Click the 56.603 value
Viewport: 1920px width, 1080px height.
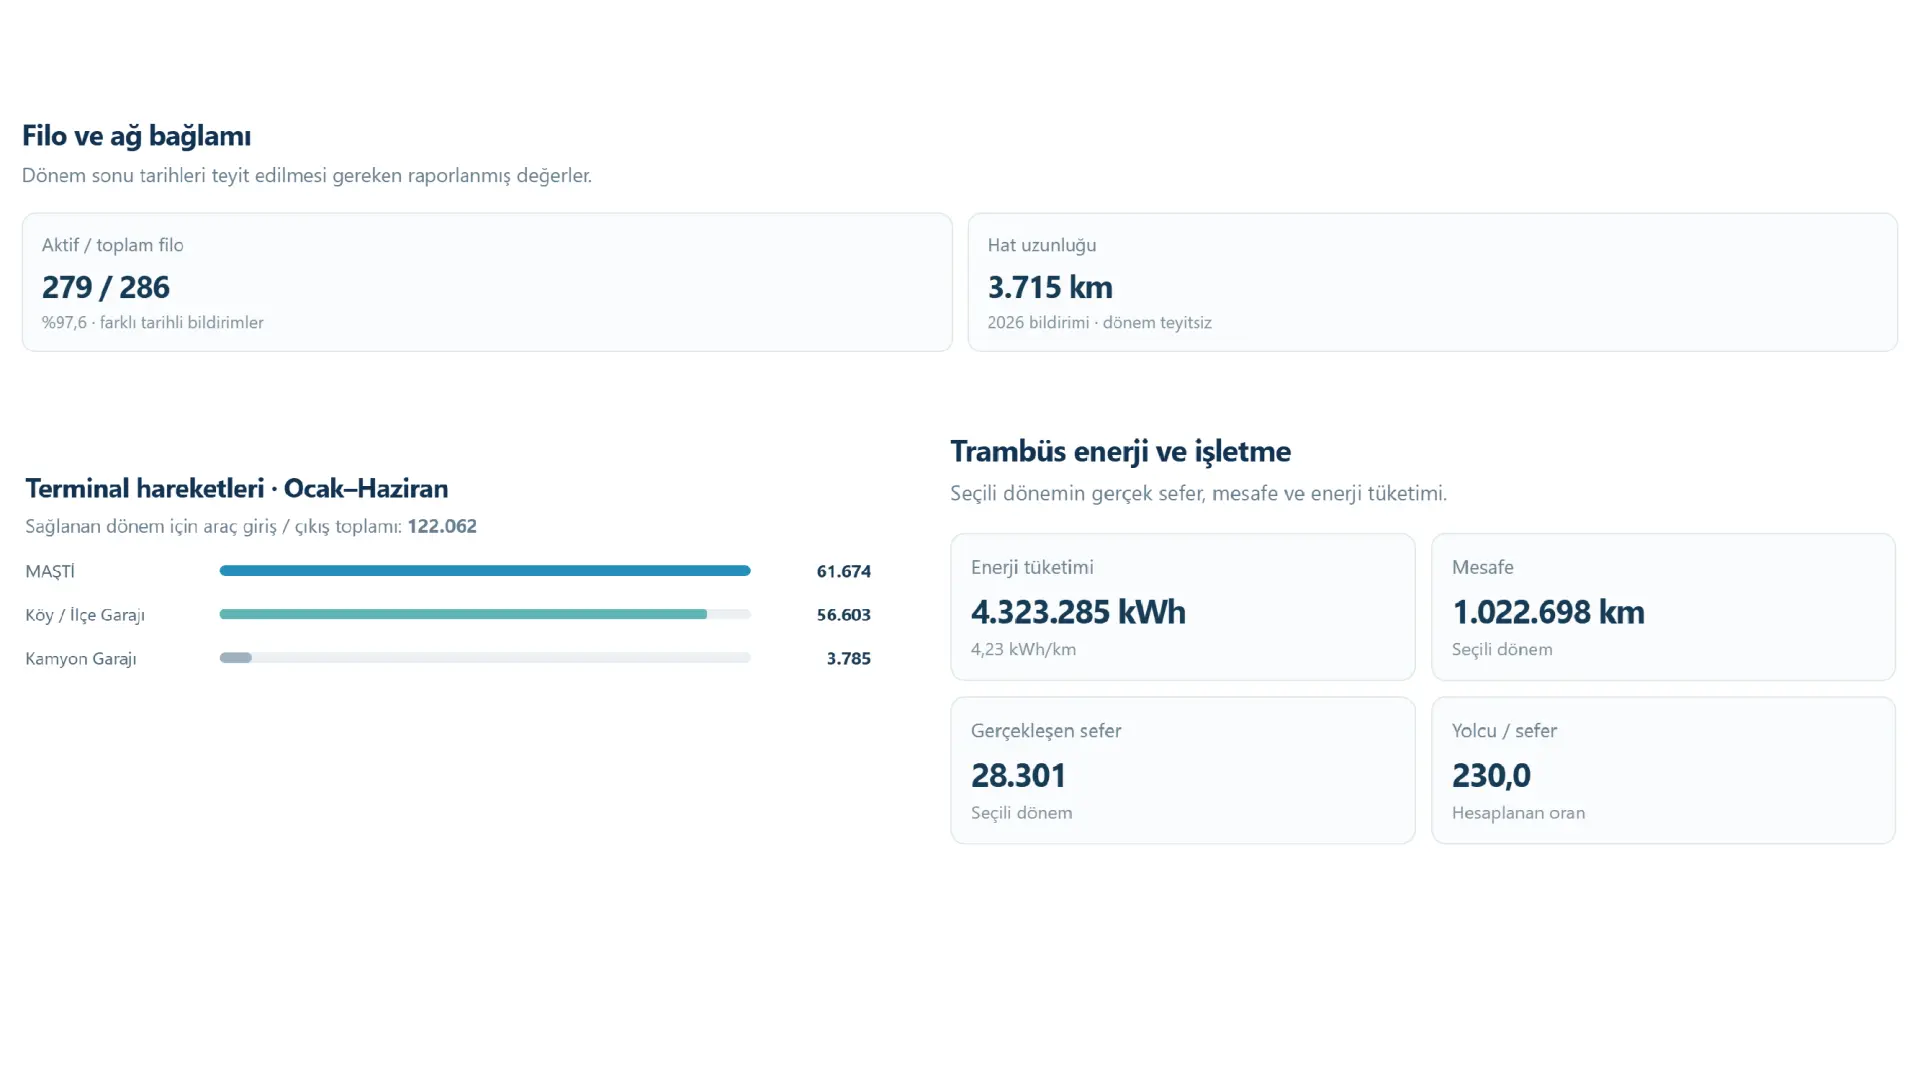843,615
